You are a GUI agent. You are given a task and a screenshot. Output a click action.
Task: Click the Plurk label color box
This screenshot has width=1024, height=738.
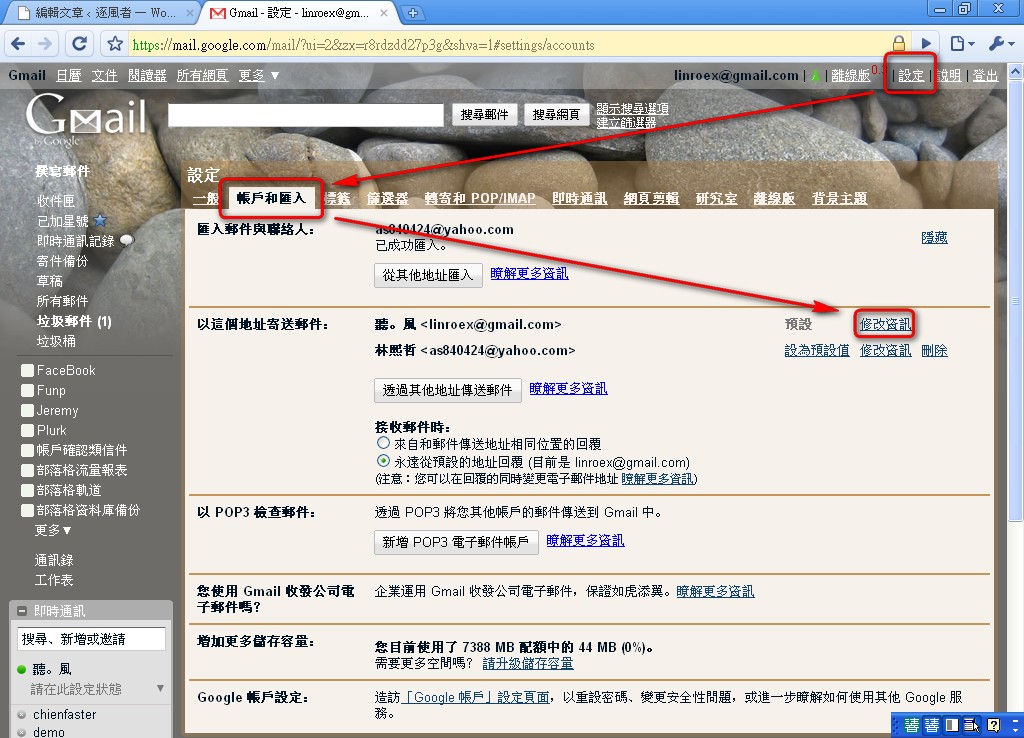pos(27,430)
